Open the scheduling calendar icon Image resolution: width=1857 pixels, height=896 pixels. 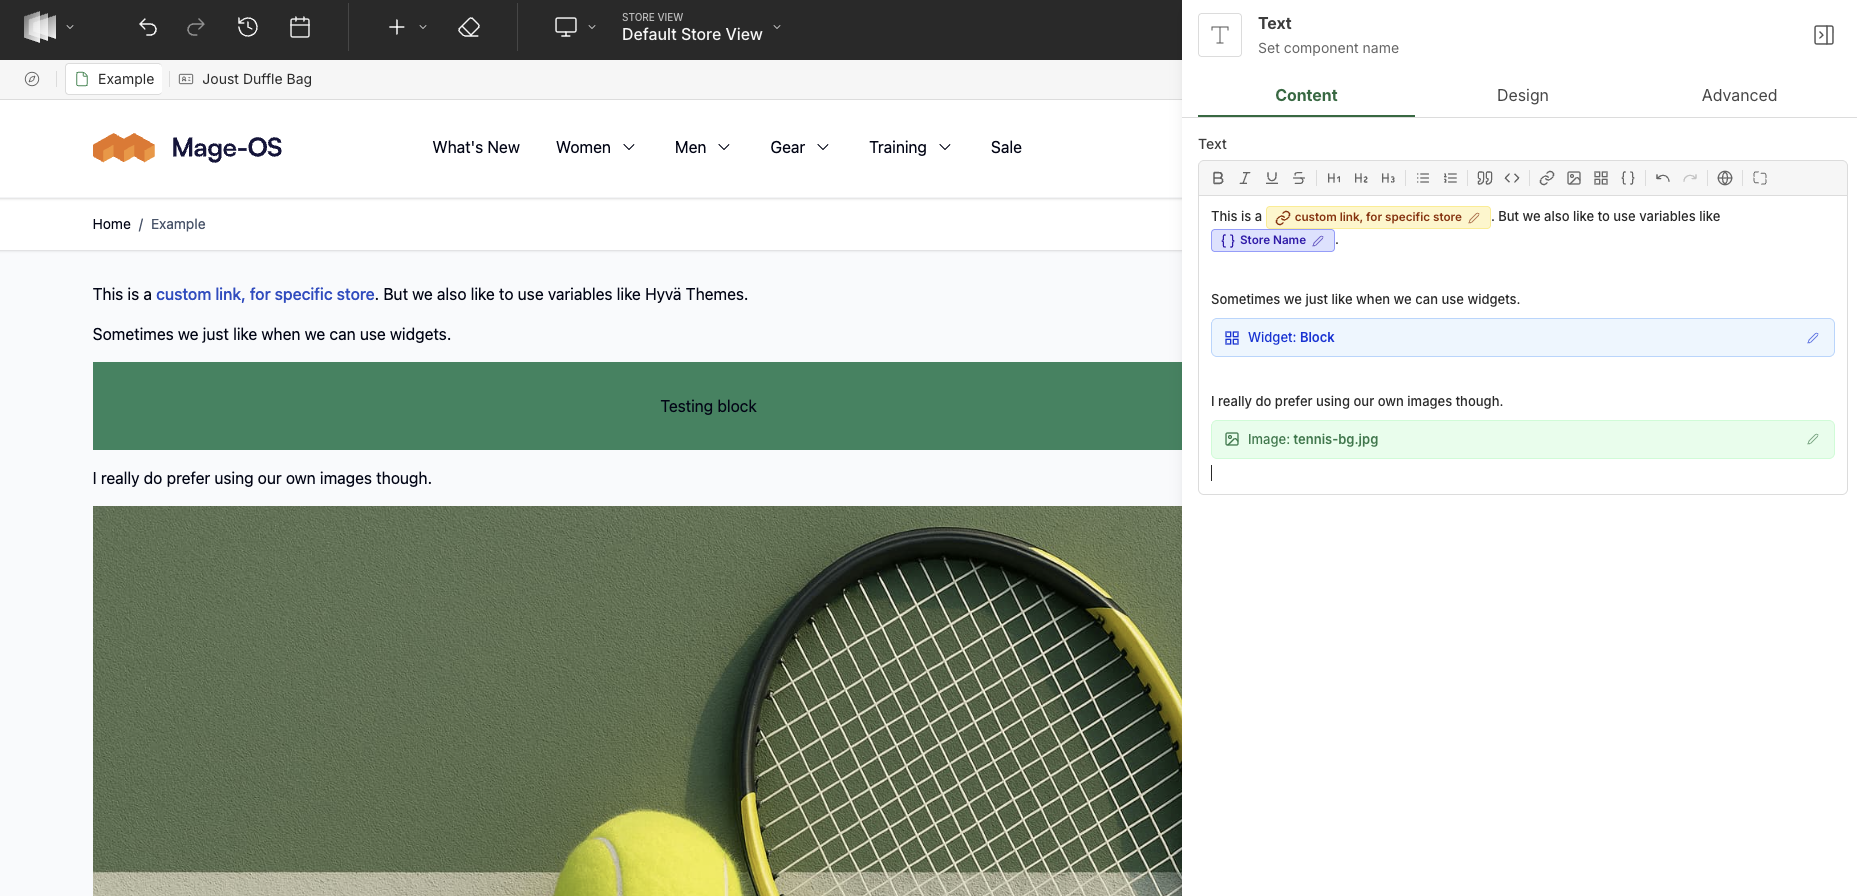point(300,28)
